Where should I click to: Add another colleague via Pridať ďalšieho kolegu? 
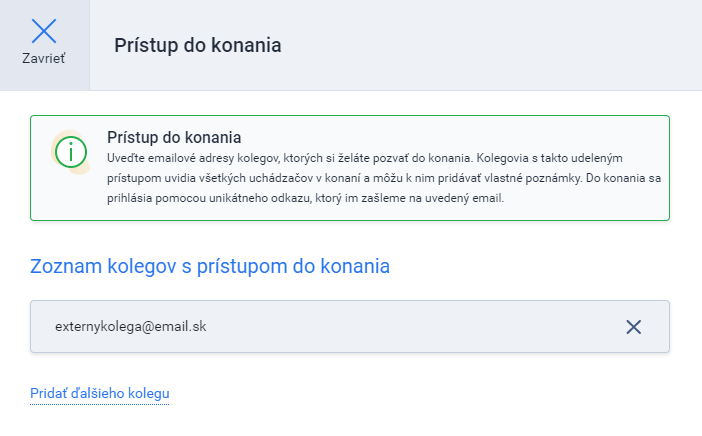coord(99,393)
